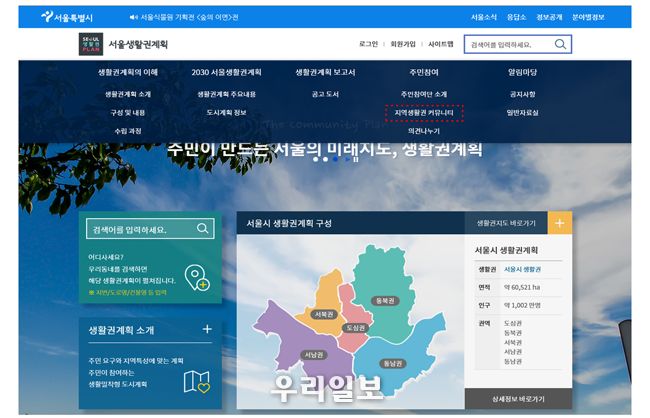Click the Seoul city logo in top bar
The width and height of the screenshot is (650, 418).
47,16
